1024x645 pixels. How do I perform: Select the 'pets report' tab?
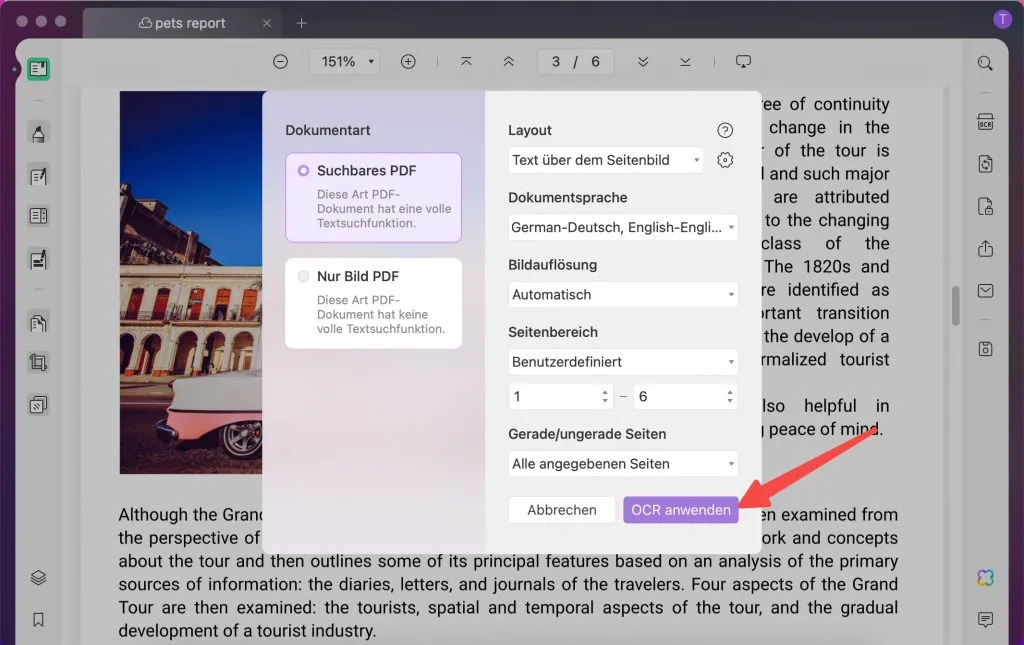(x=182, y=23)
